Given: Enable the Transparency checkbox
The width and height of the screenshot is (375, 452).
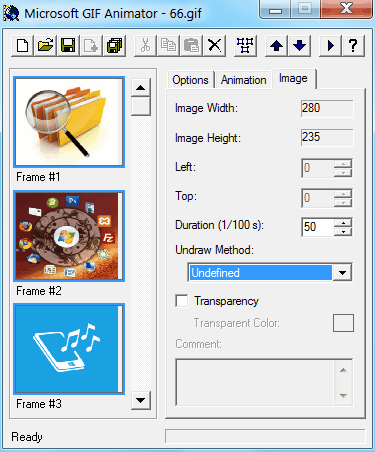Looking at the screenshot, I should pyautogui.click(x=182, y=301).
